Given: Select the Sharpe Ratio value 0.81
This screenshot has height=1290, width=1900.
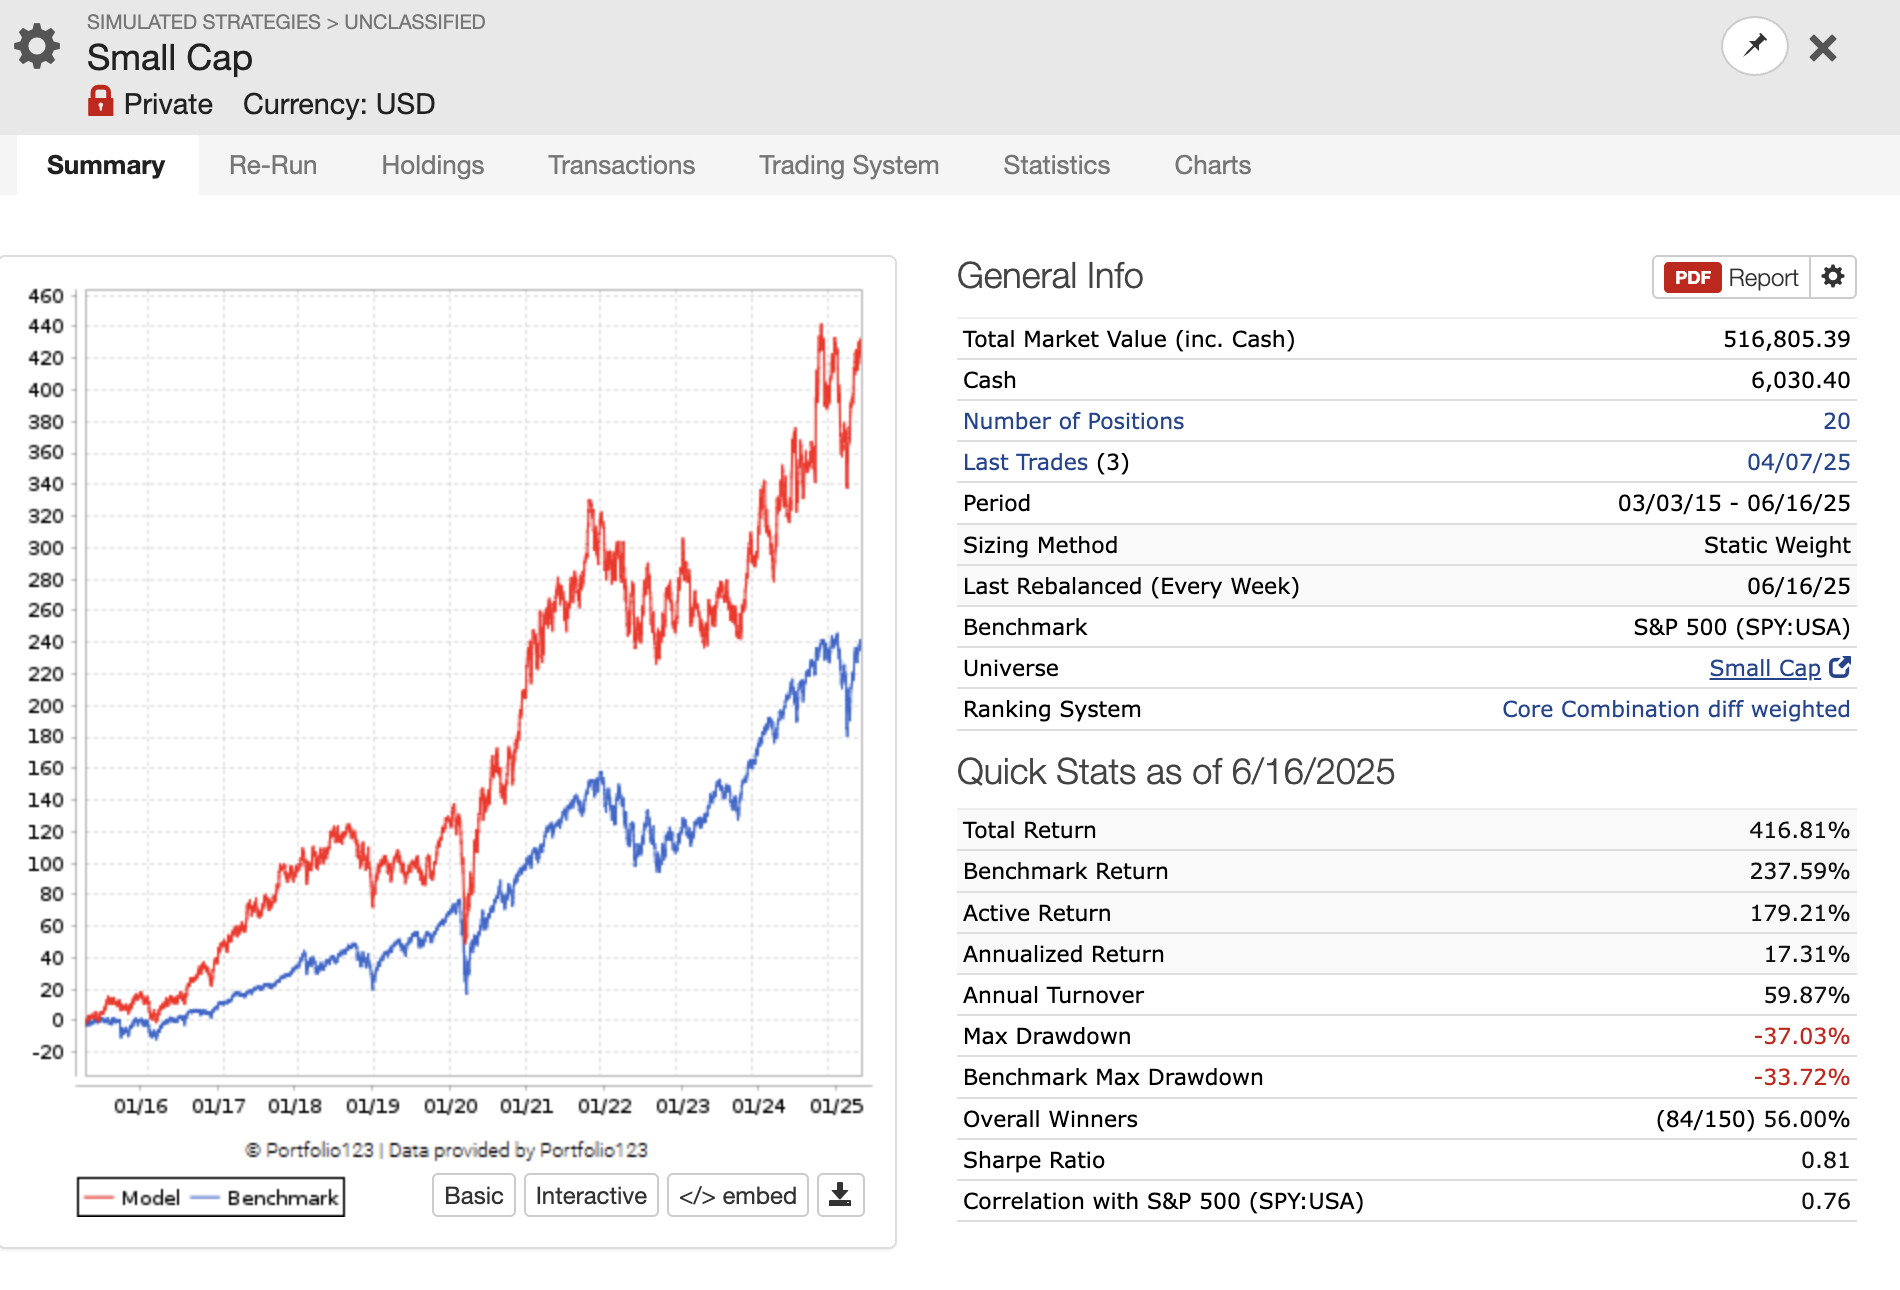Looking at the screenshot, I should click(x=1825, y=1160).
